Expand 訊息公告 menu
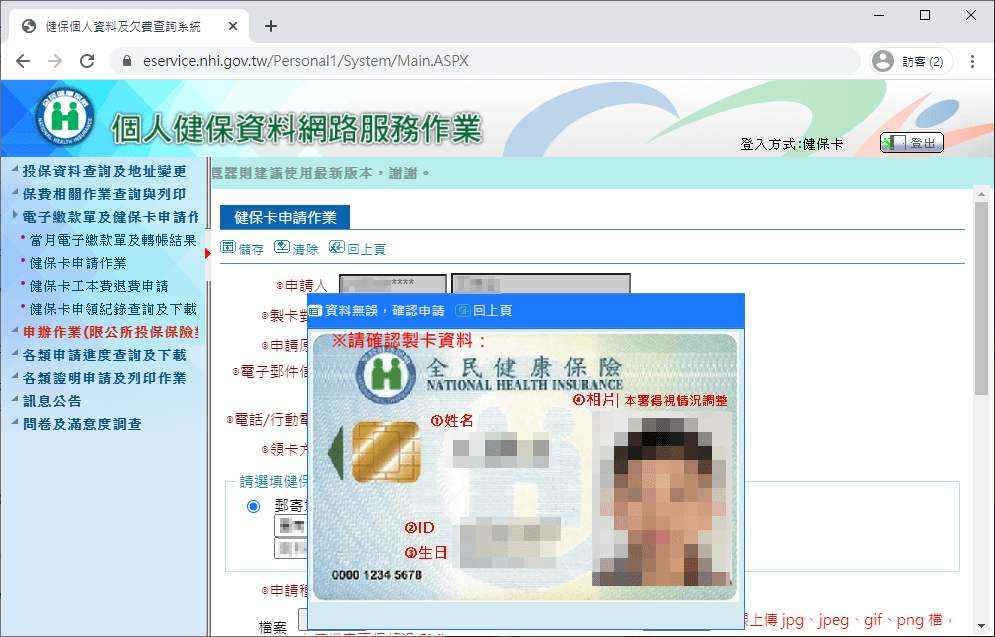This screenshot has height=637, width=995. tap(52, 401)
